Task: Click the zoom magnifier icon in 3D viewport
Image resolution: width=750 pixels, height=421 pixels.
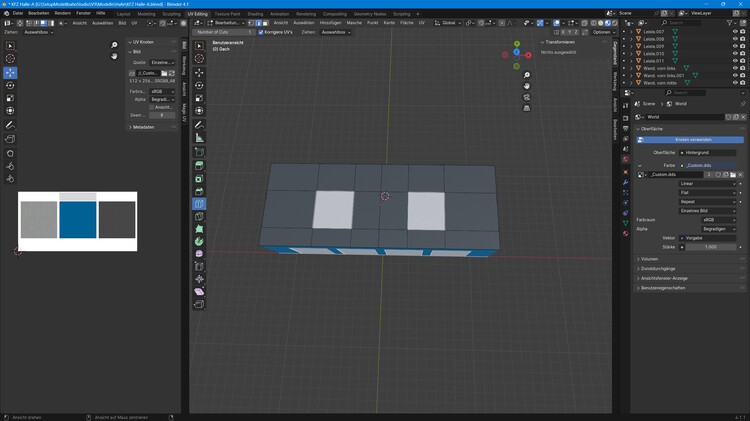Action: [x=527, y=75]
